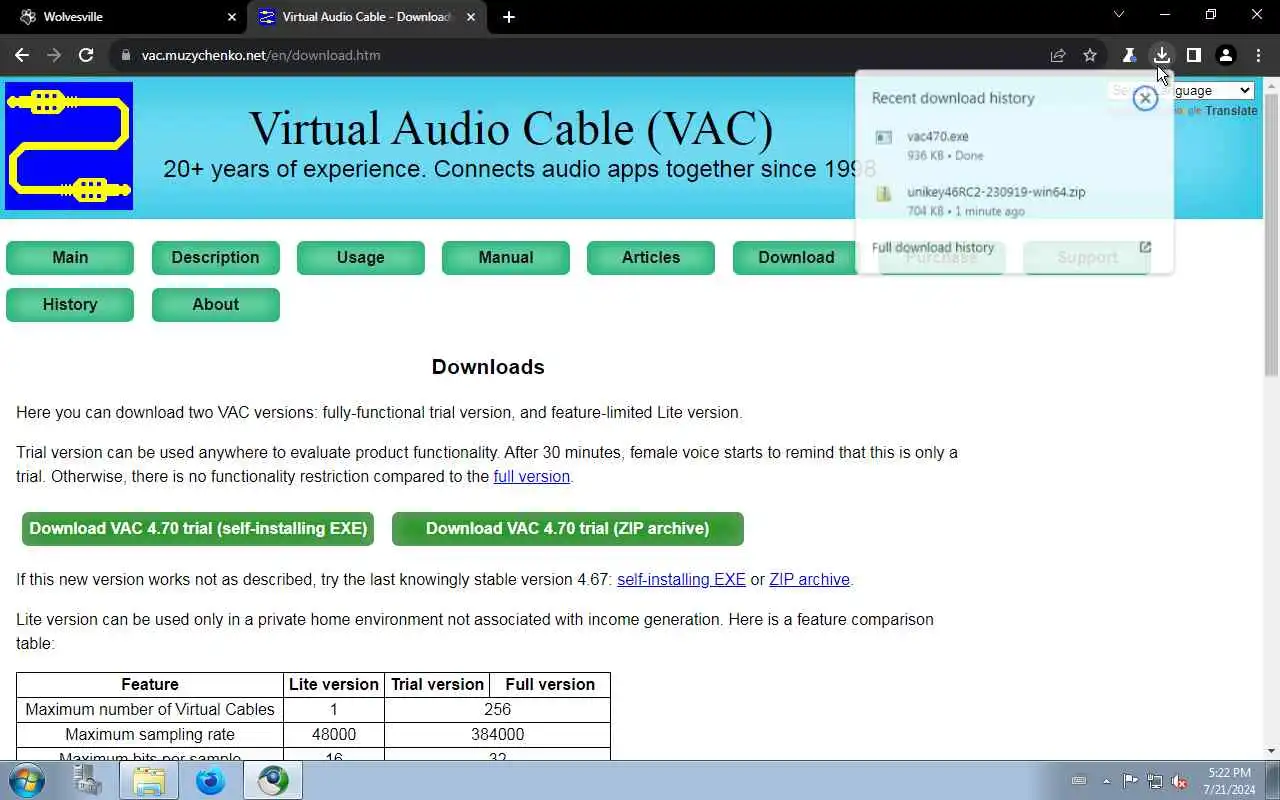The width and height of the screenshot is (1280, 800).
Task: Download version 4.67 self-installing EXE link
Action: coord(681,579)
